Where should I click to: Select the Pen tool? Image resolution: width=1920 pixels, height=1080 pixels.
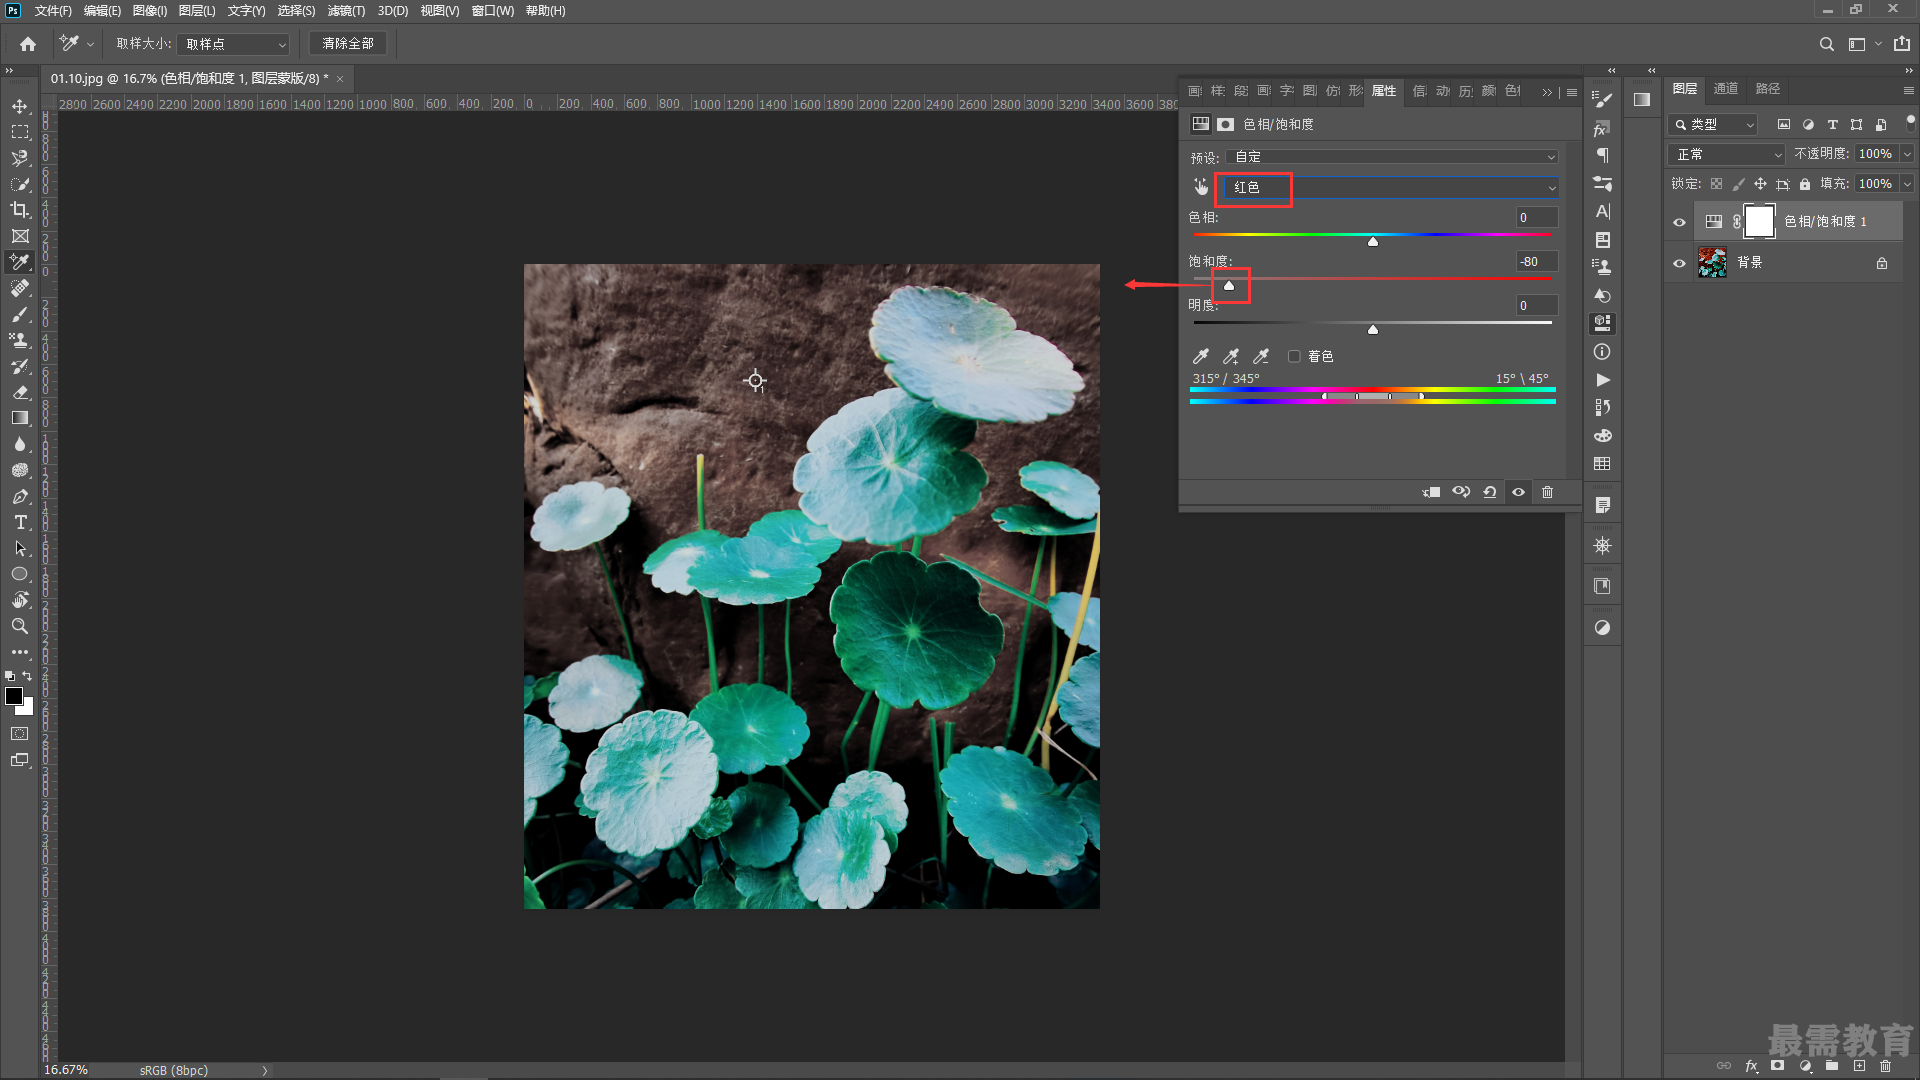pos(20,496)
